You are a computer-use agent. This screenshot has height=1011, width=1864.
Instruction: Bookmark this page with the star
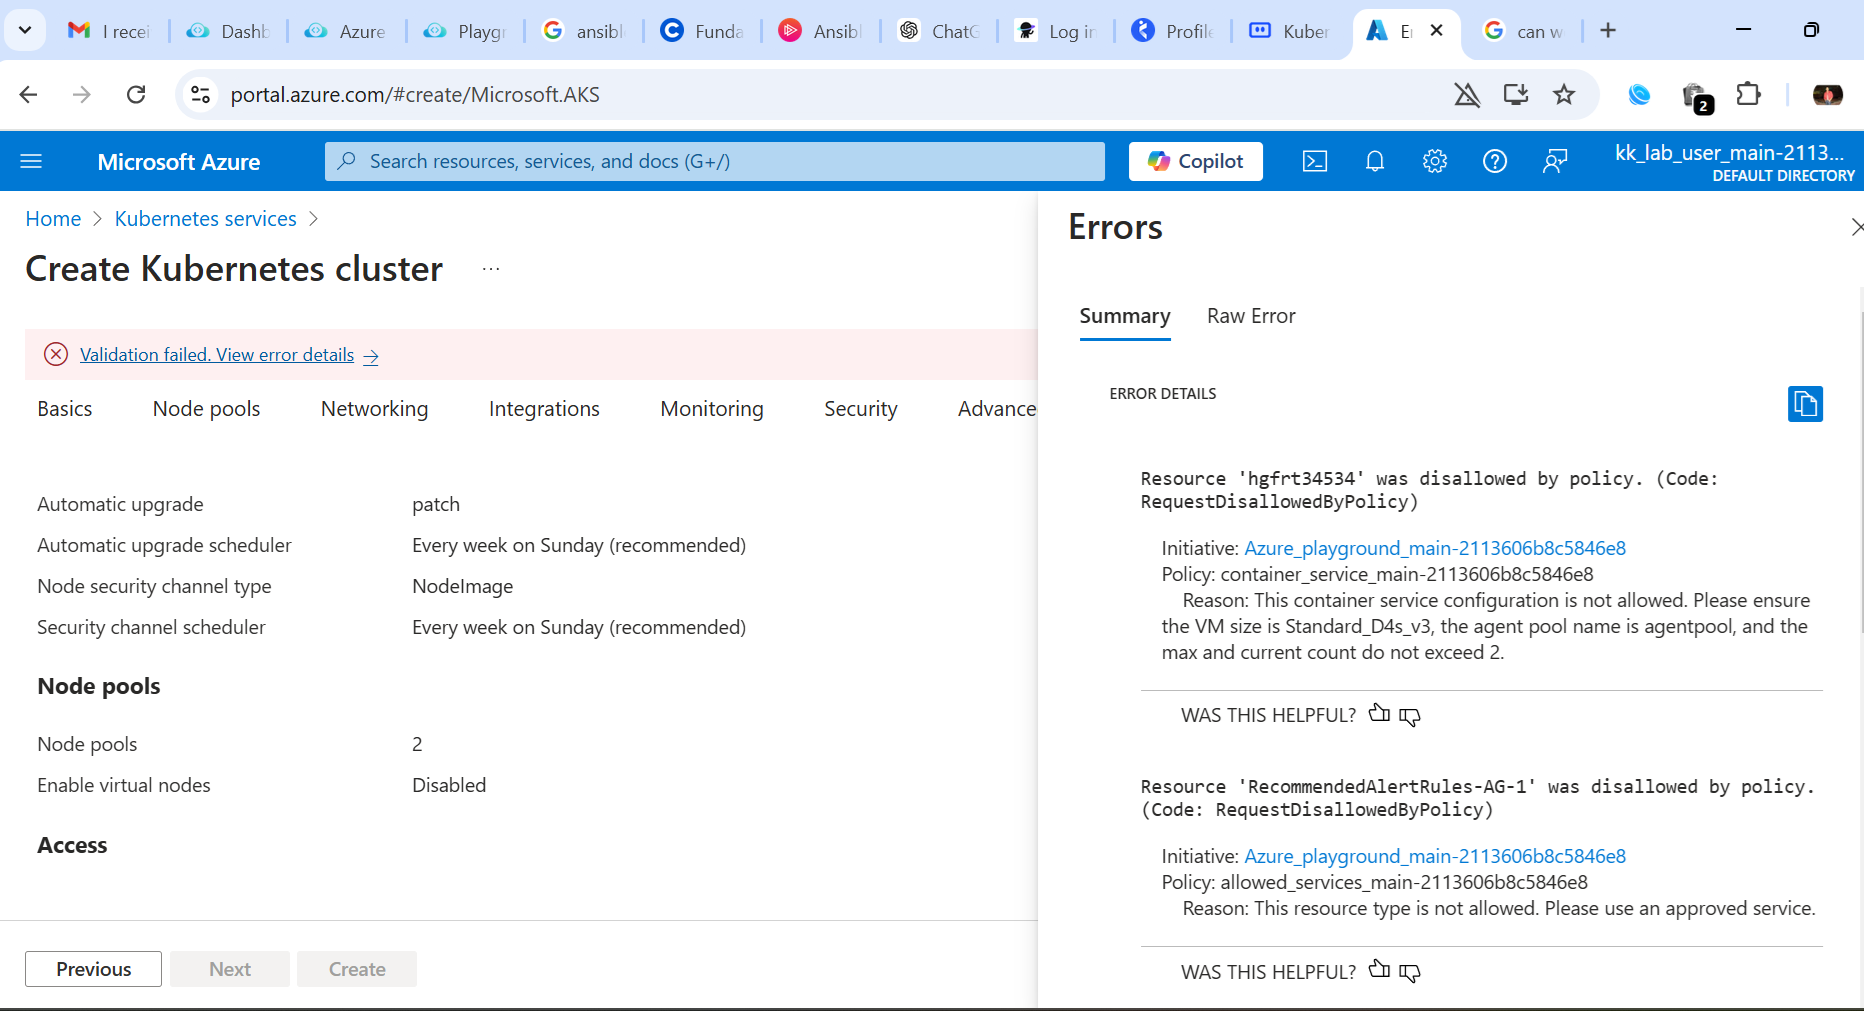click(x=1564, y=94)
